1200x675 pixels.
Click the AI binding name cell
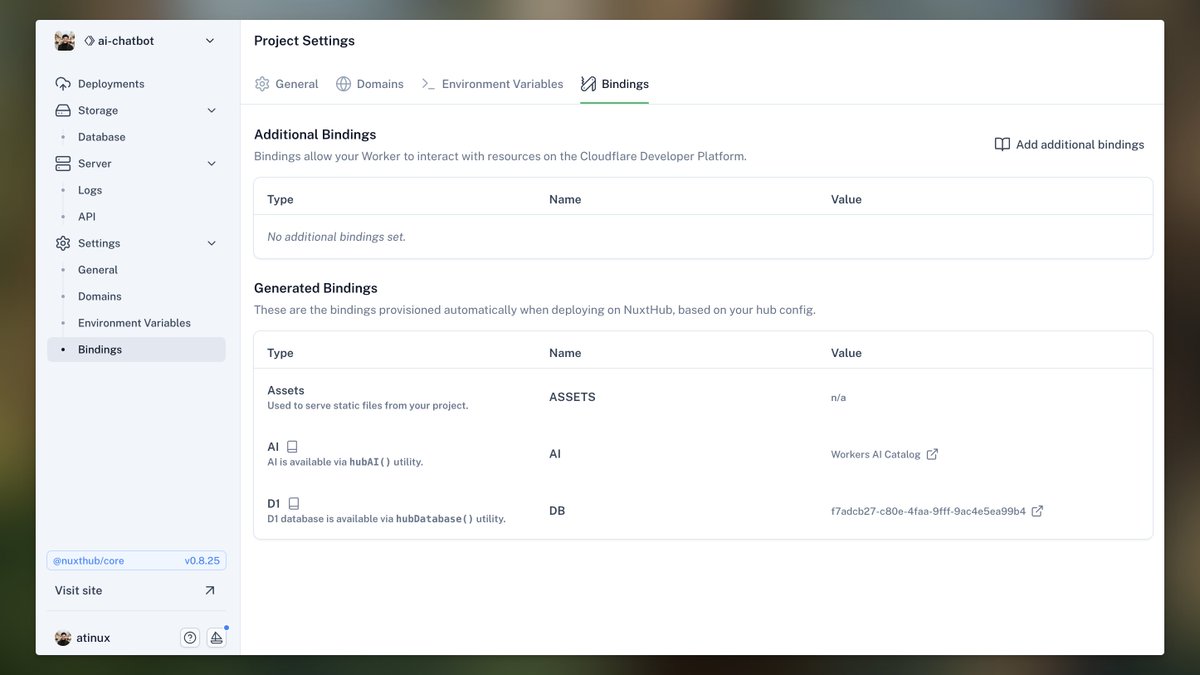click(x=555, y=454)
